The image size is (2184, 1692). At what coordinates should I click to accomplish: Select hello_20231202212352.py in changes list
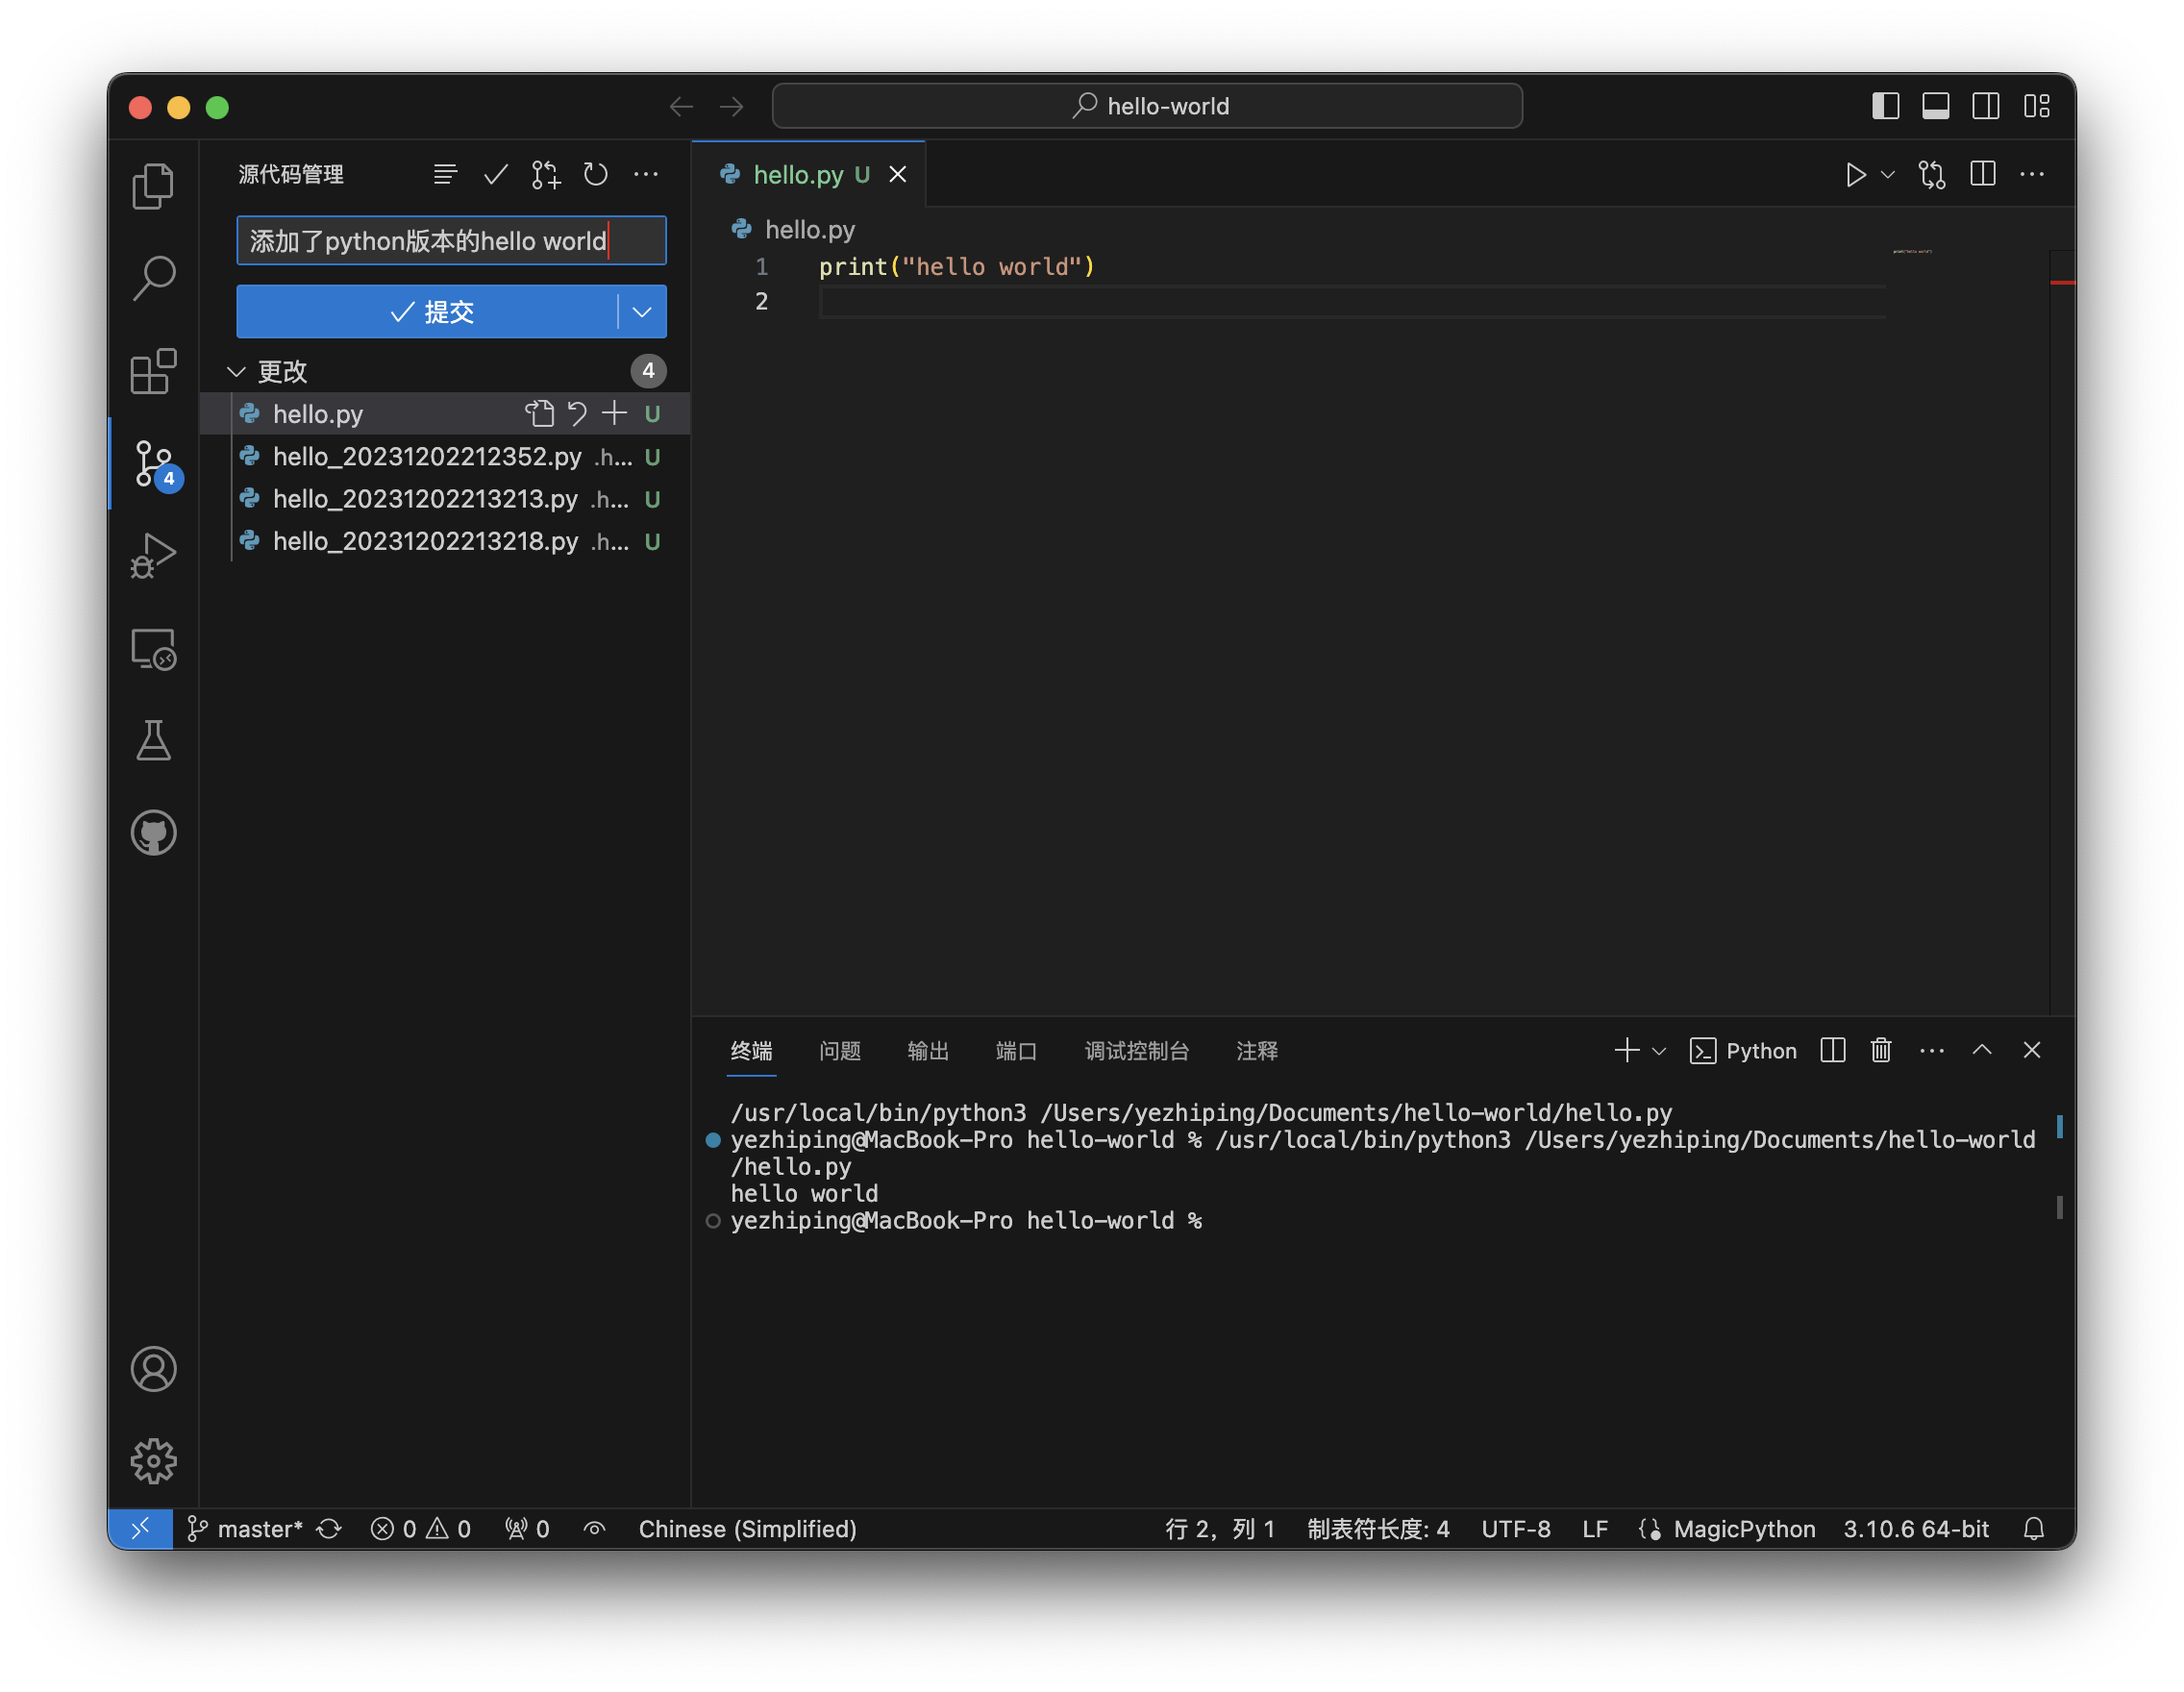tap(445, 457)
